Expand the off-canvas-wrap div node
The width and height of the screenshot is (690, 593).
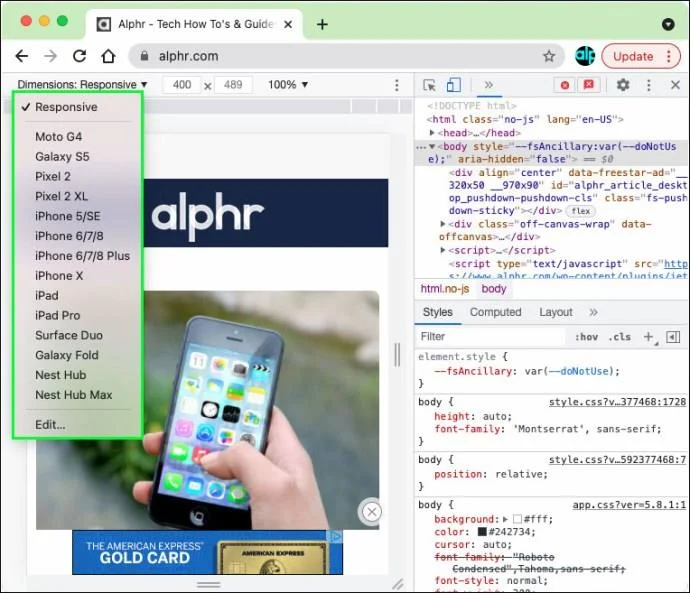pos(443,224)
